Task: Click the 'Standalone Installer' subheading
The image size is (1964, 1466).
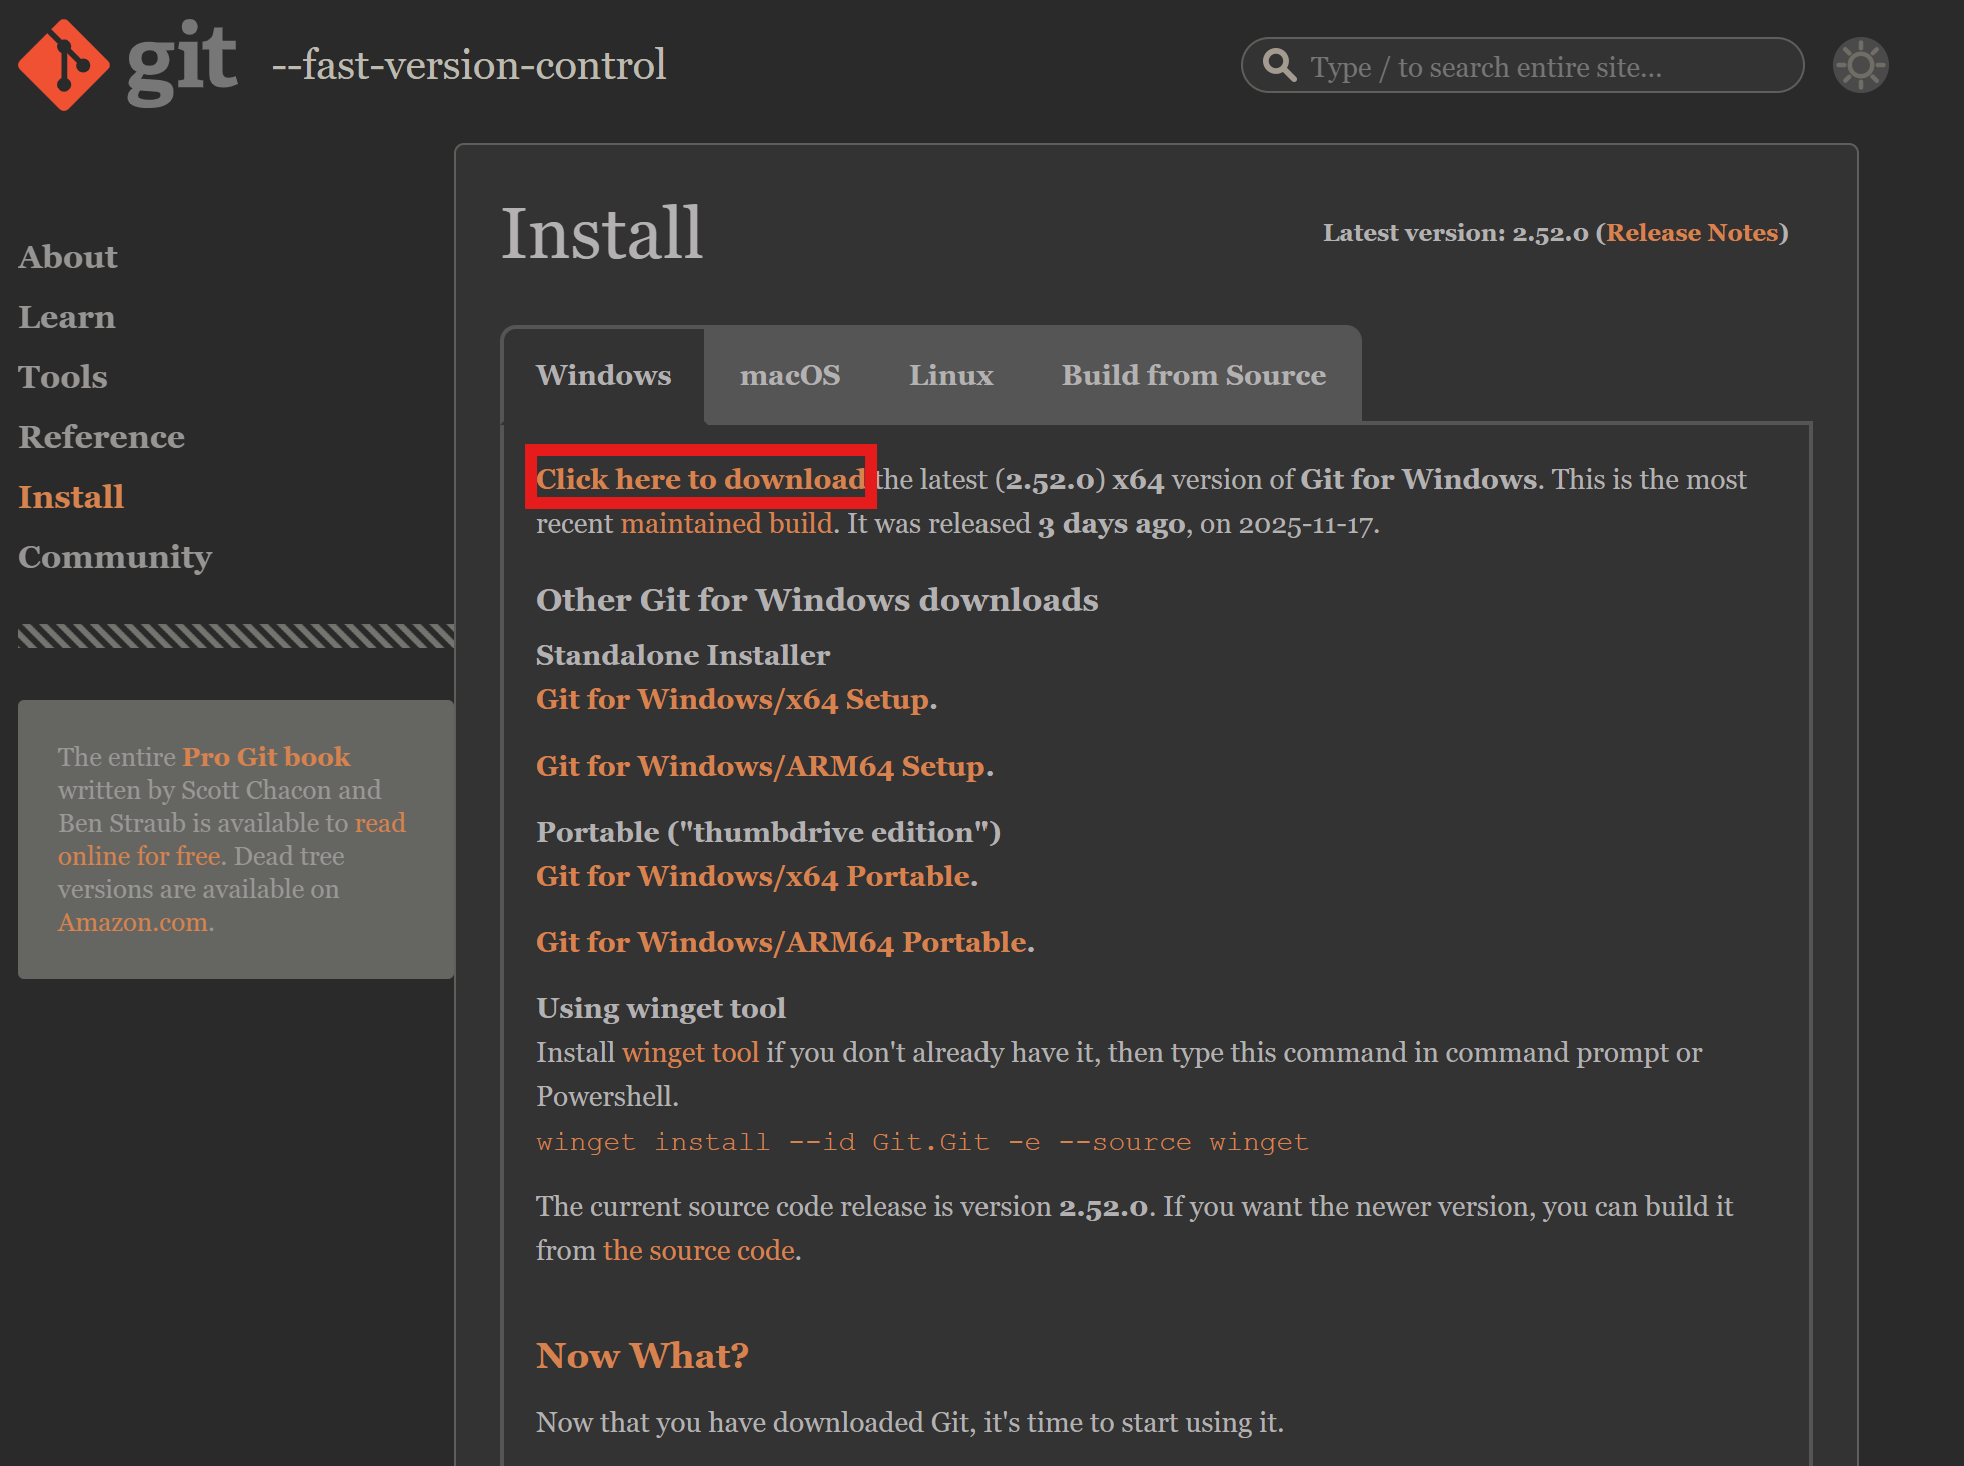Action: point(683,655)
